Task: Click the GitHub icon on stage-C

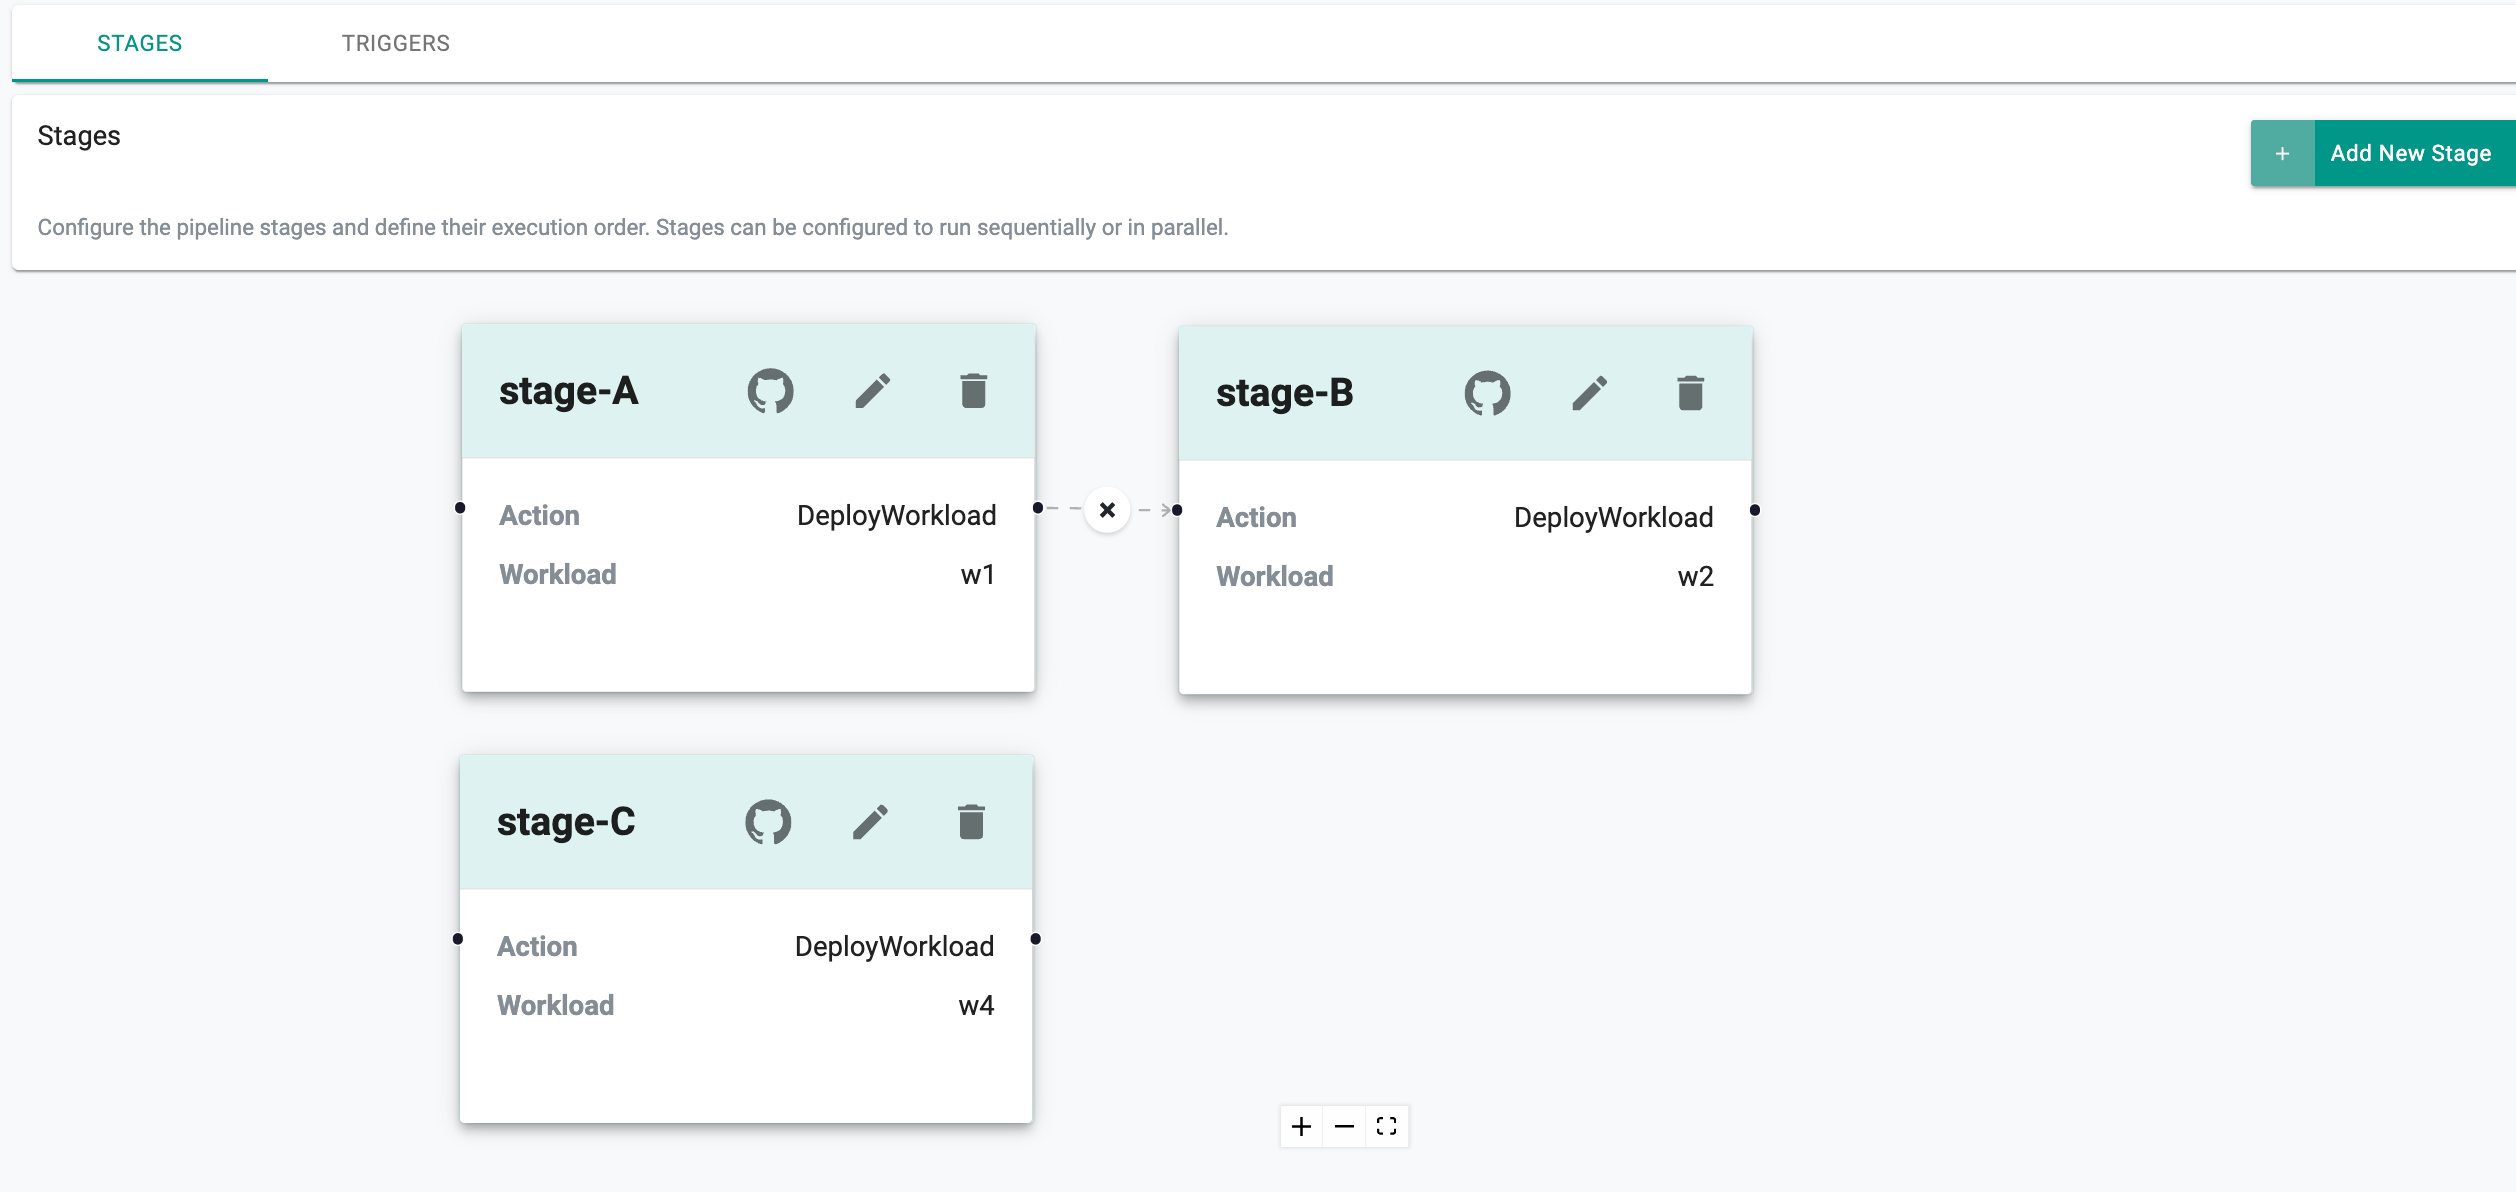Action: point(768,822)
